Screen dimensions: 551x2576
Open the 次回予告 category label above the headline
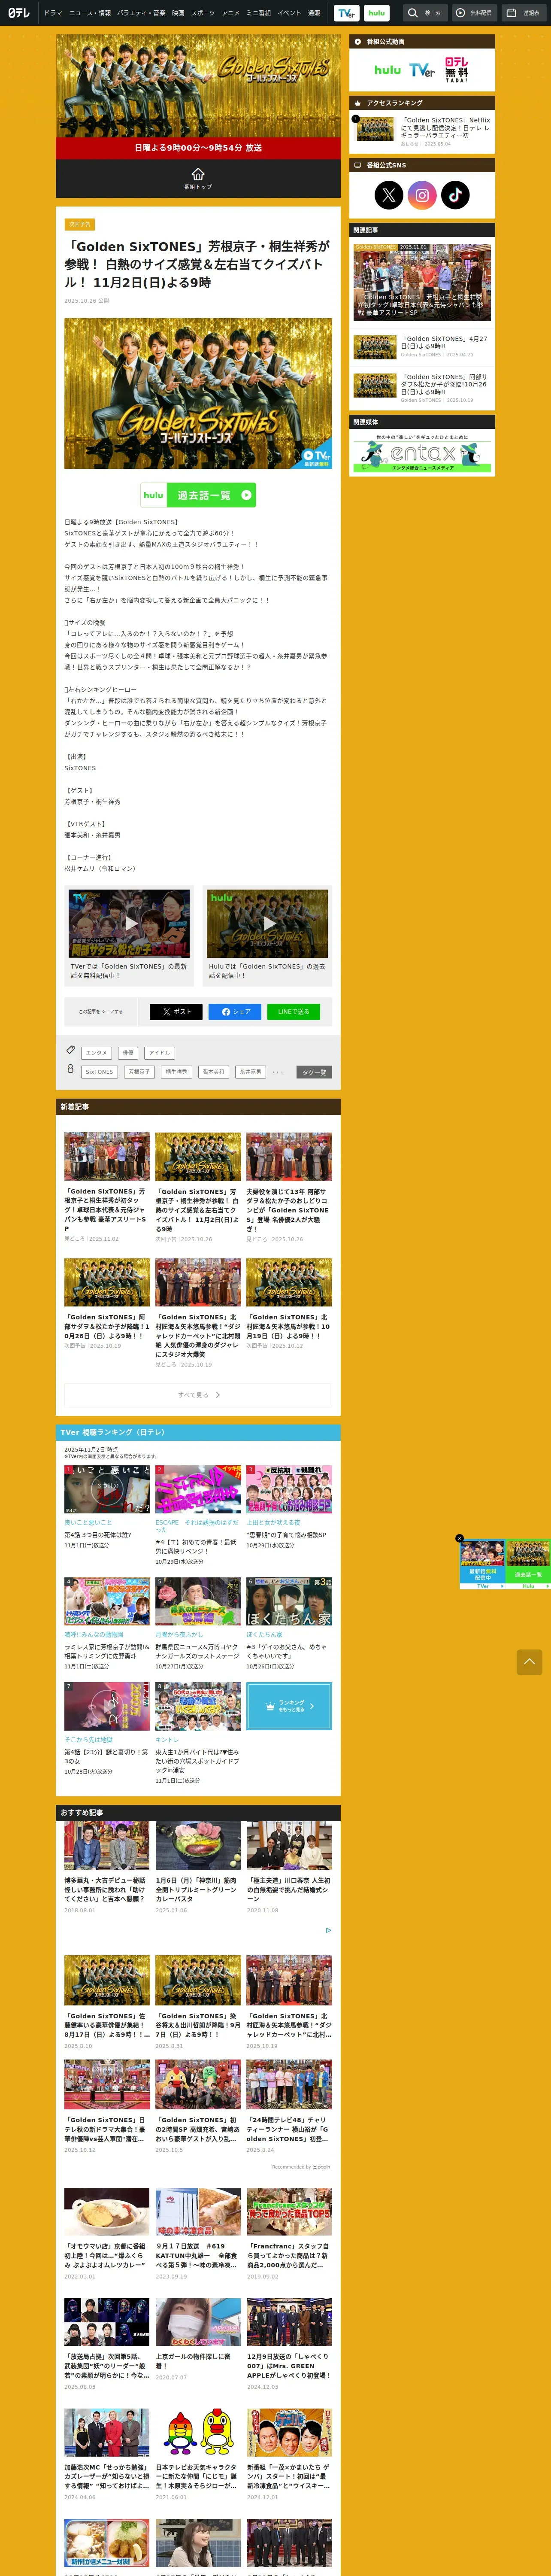pos(79,224)
